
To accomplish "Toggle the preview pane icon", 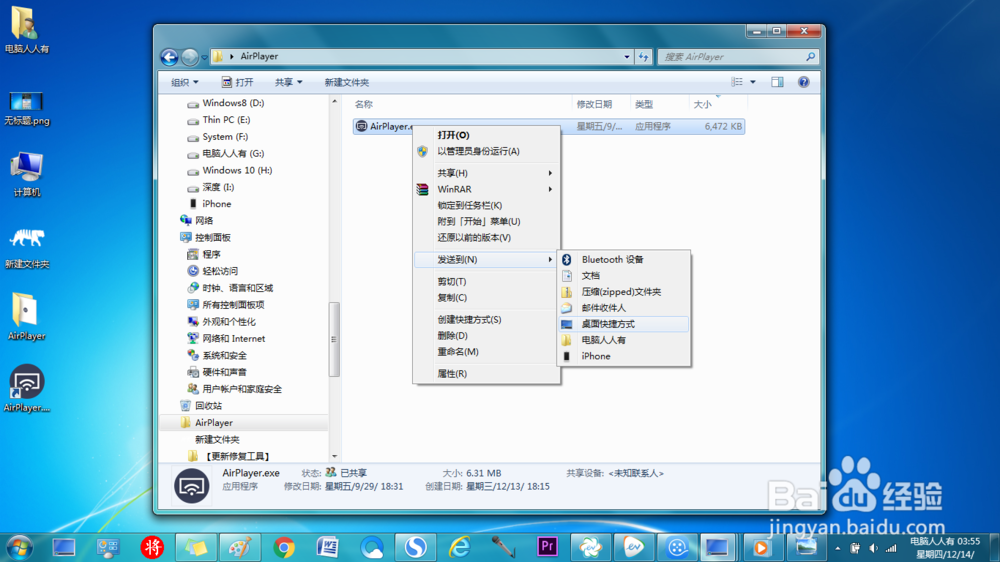I will click(777, 82).
